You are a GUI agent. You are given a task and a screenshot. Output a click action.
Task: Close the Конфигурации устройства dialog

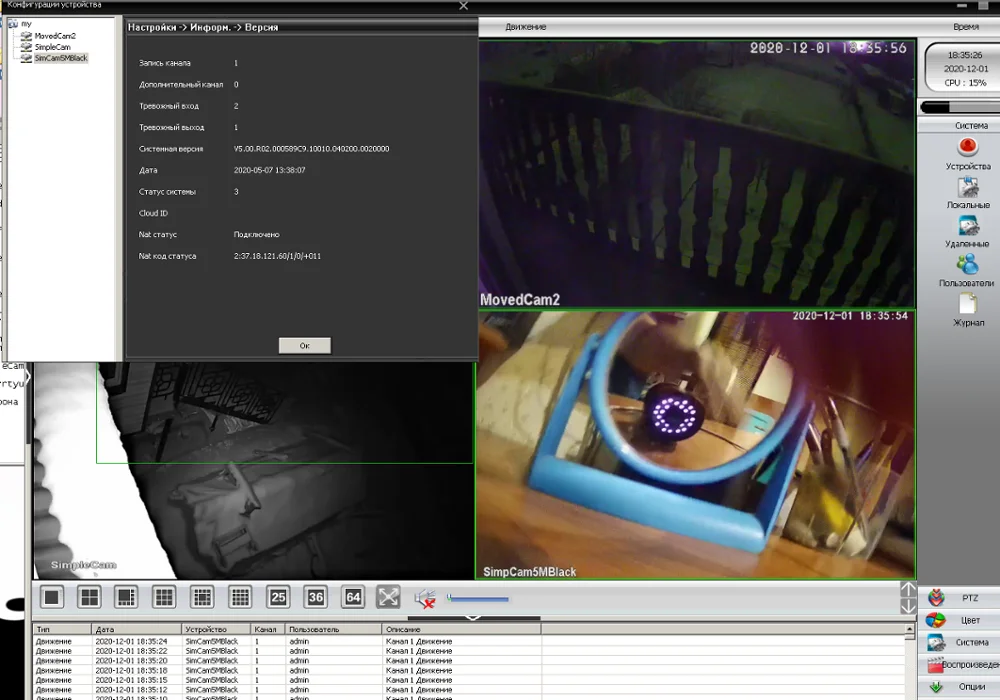[x=464, y=6]
